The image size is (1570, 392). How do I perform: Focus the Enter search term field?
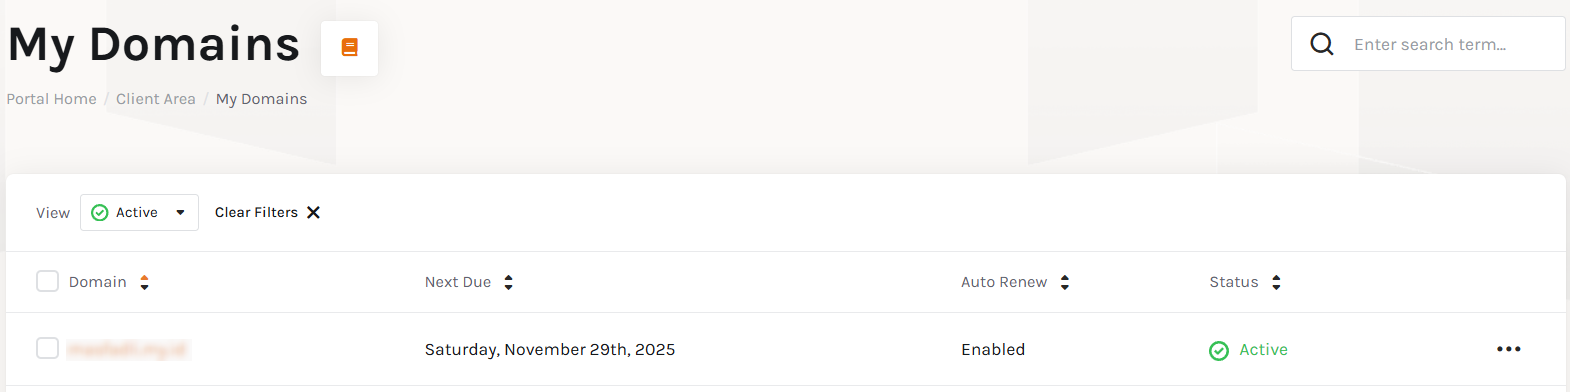click(x=1428, y=44)
